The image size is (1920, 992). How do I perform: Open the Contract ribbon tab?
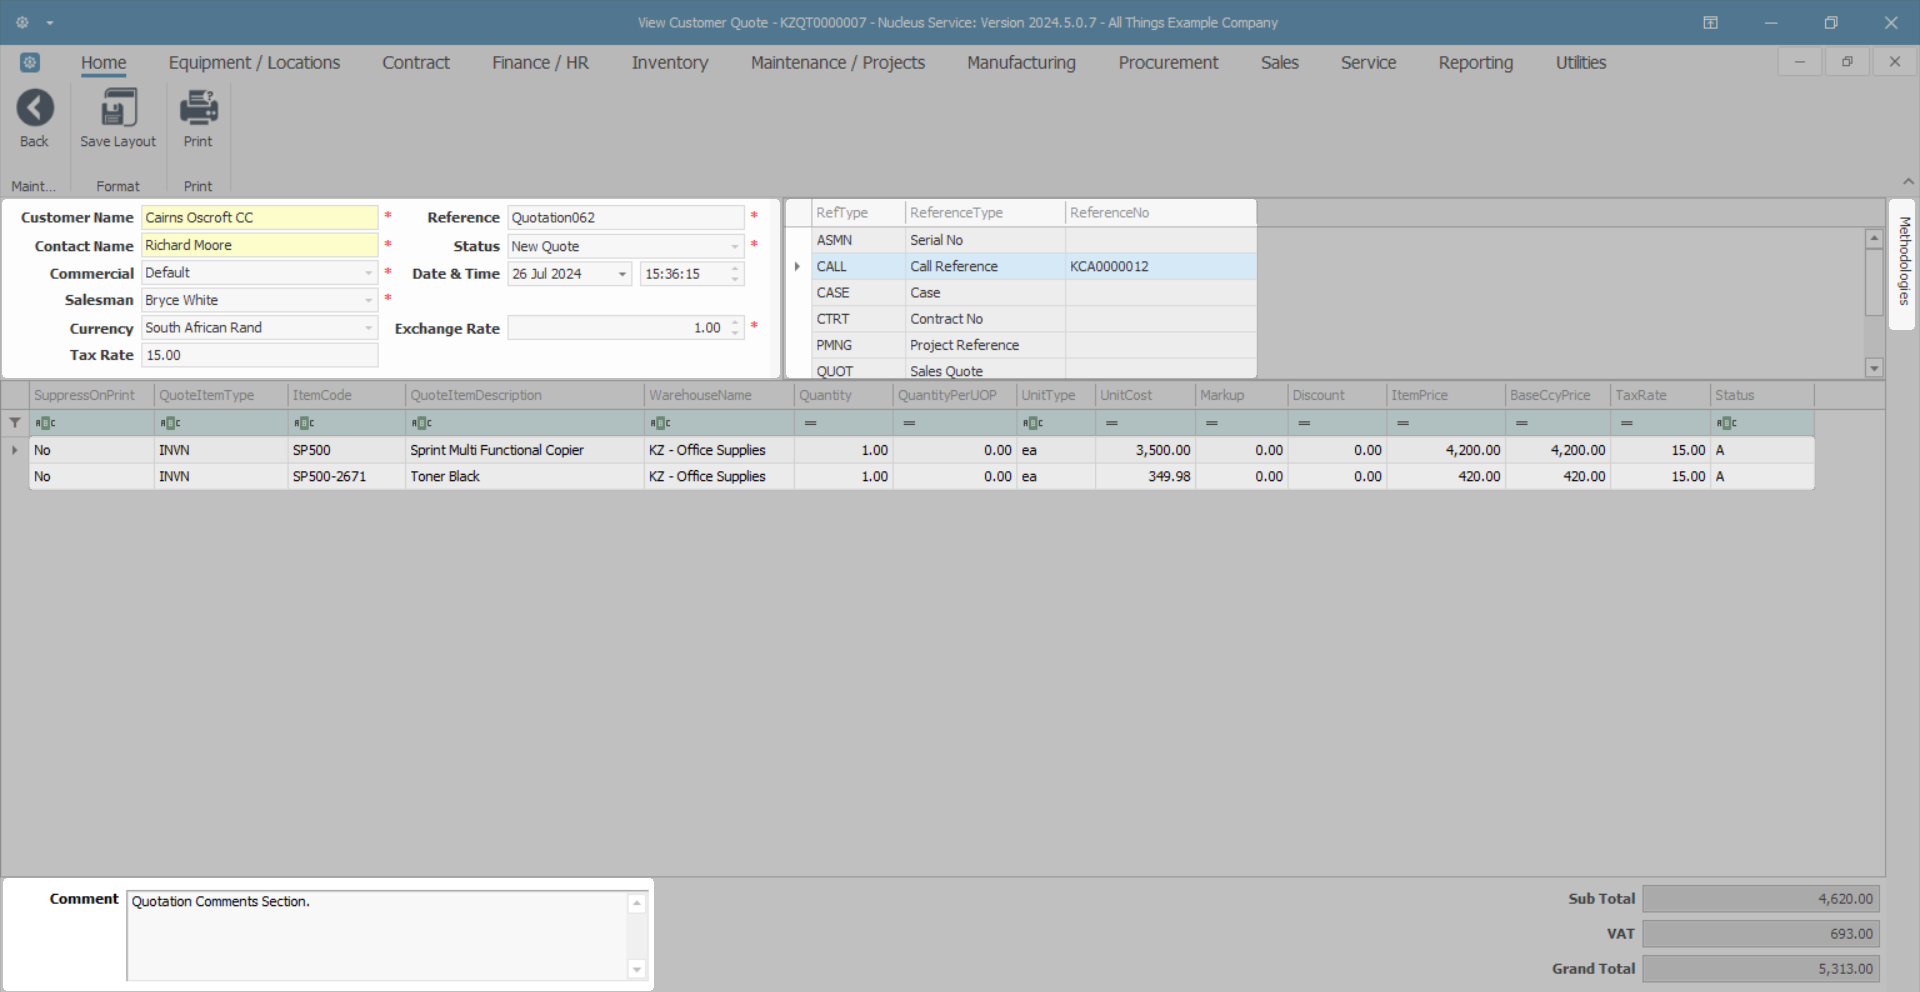(416, 62)
